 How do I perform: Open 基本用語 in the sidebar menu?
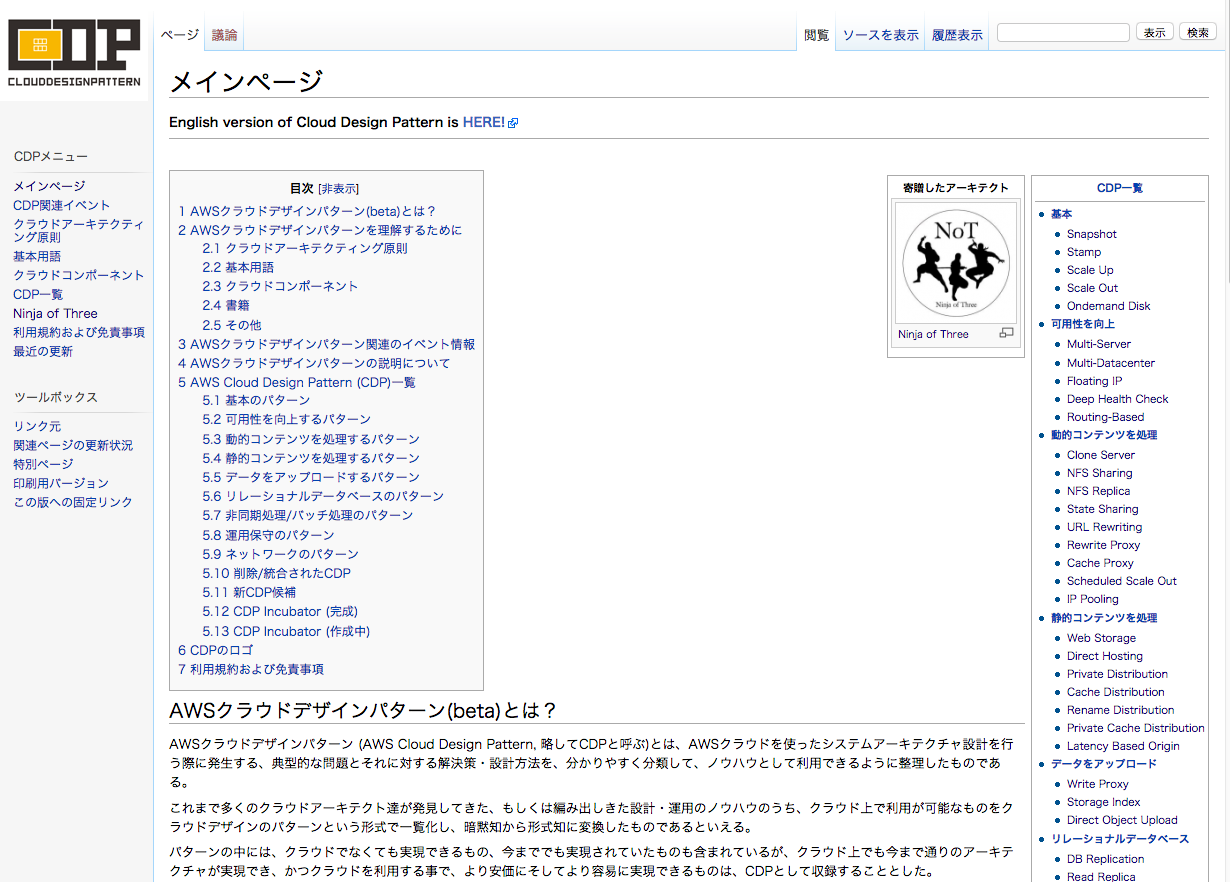37,256
